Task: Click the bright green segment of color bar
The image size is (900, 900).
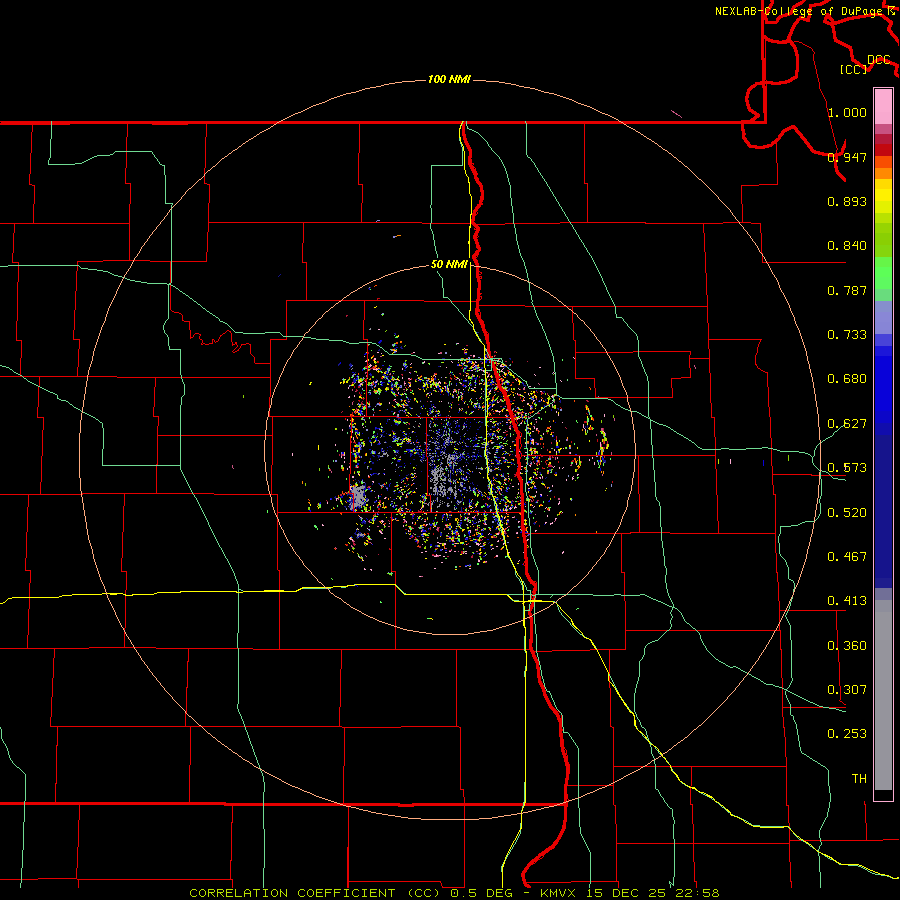Action: (883, 273)
